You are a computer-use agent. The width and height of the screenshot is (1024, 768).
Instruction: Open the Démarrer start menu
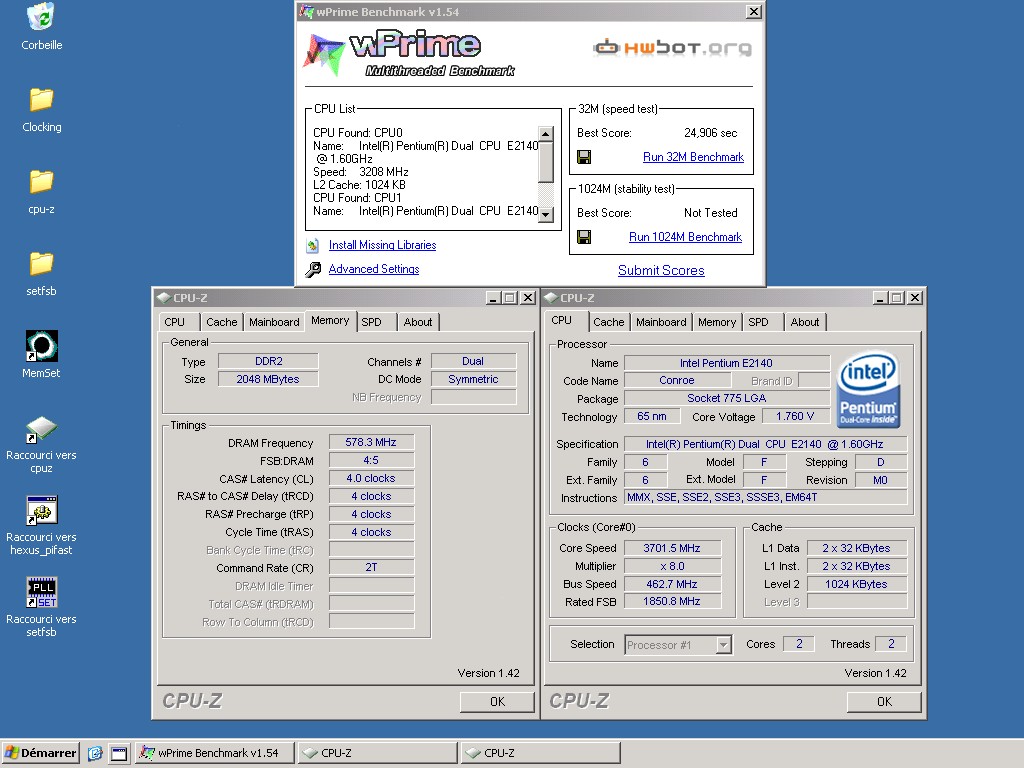point(40,753)
